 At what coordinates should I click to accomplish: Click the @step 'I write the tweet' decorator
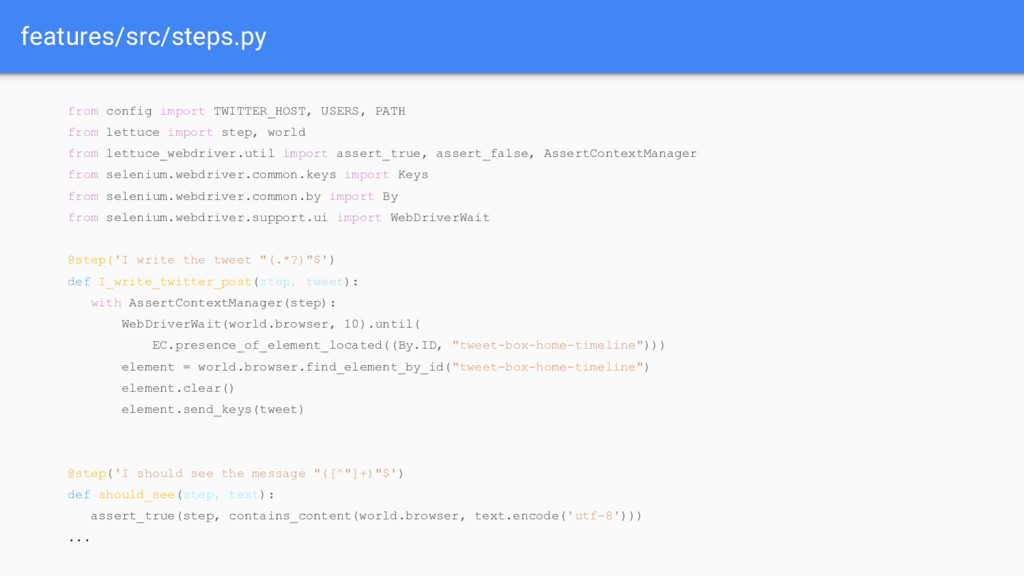[201, 260]
